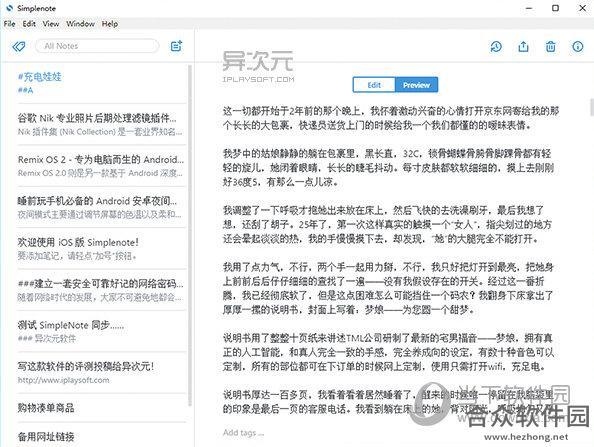Image resolution: width=594 pixels, height=447 pixels.
Task: Click paragraph starting 这一切都开始于2年前
Action: coord(391,118)
